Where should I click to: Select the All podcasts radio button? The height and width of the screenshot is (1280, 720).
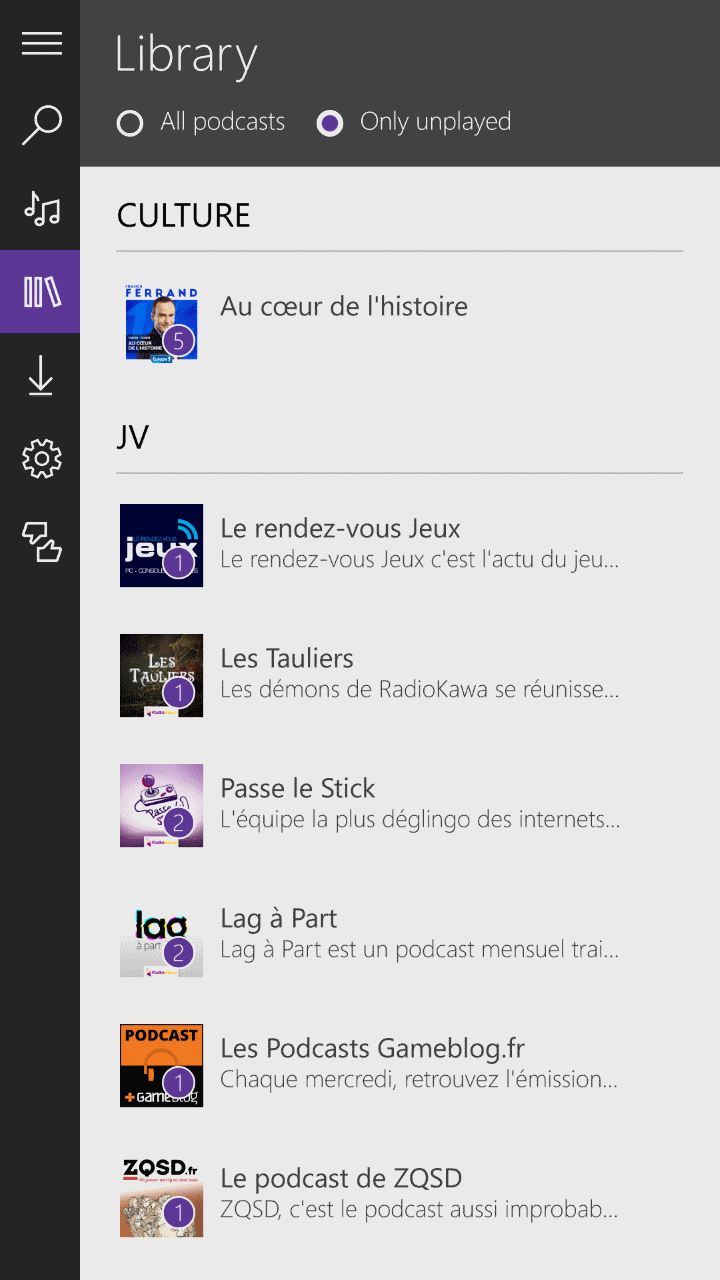pos(130,123)
